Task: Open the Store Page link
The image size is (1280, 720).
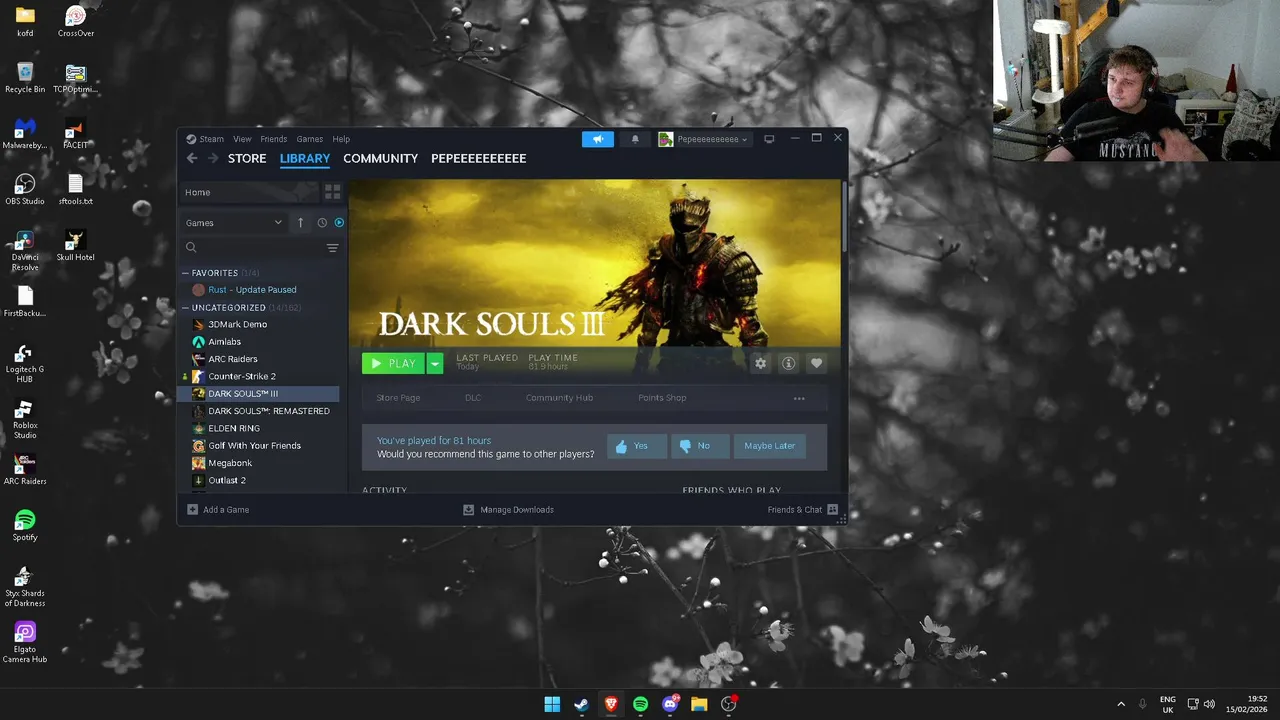Action: 398,398
